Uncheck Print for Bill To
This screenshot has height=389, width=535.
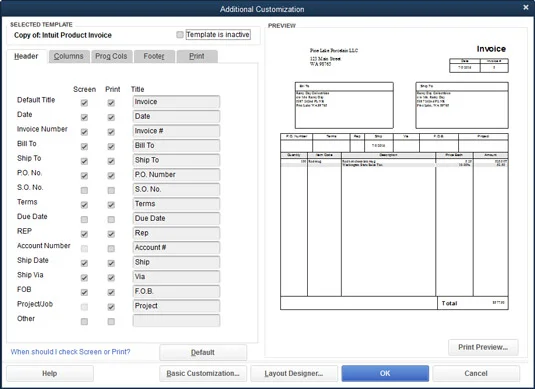pyautogui.click(x=111, y=147)
